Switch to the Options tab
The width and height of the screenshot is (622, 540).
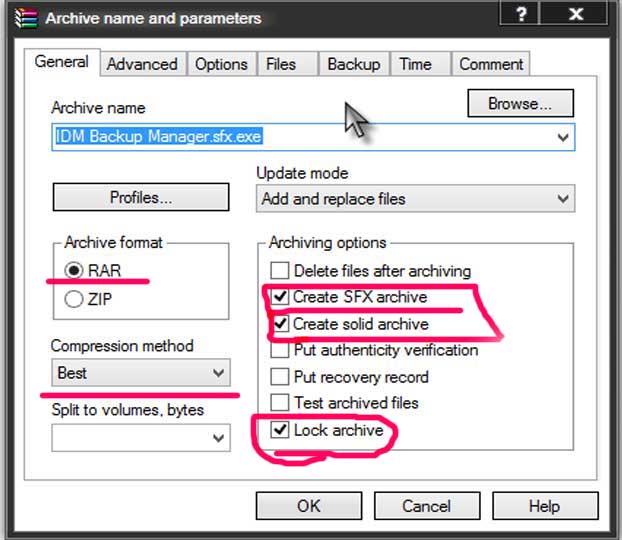221,64
